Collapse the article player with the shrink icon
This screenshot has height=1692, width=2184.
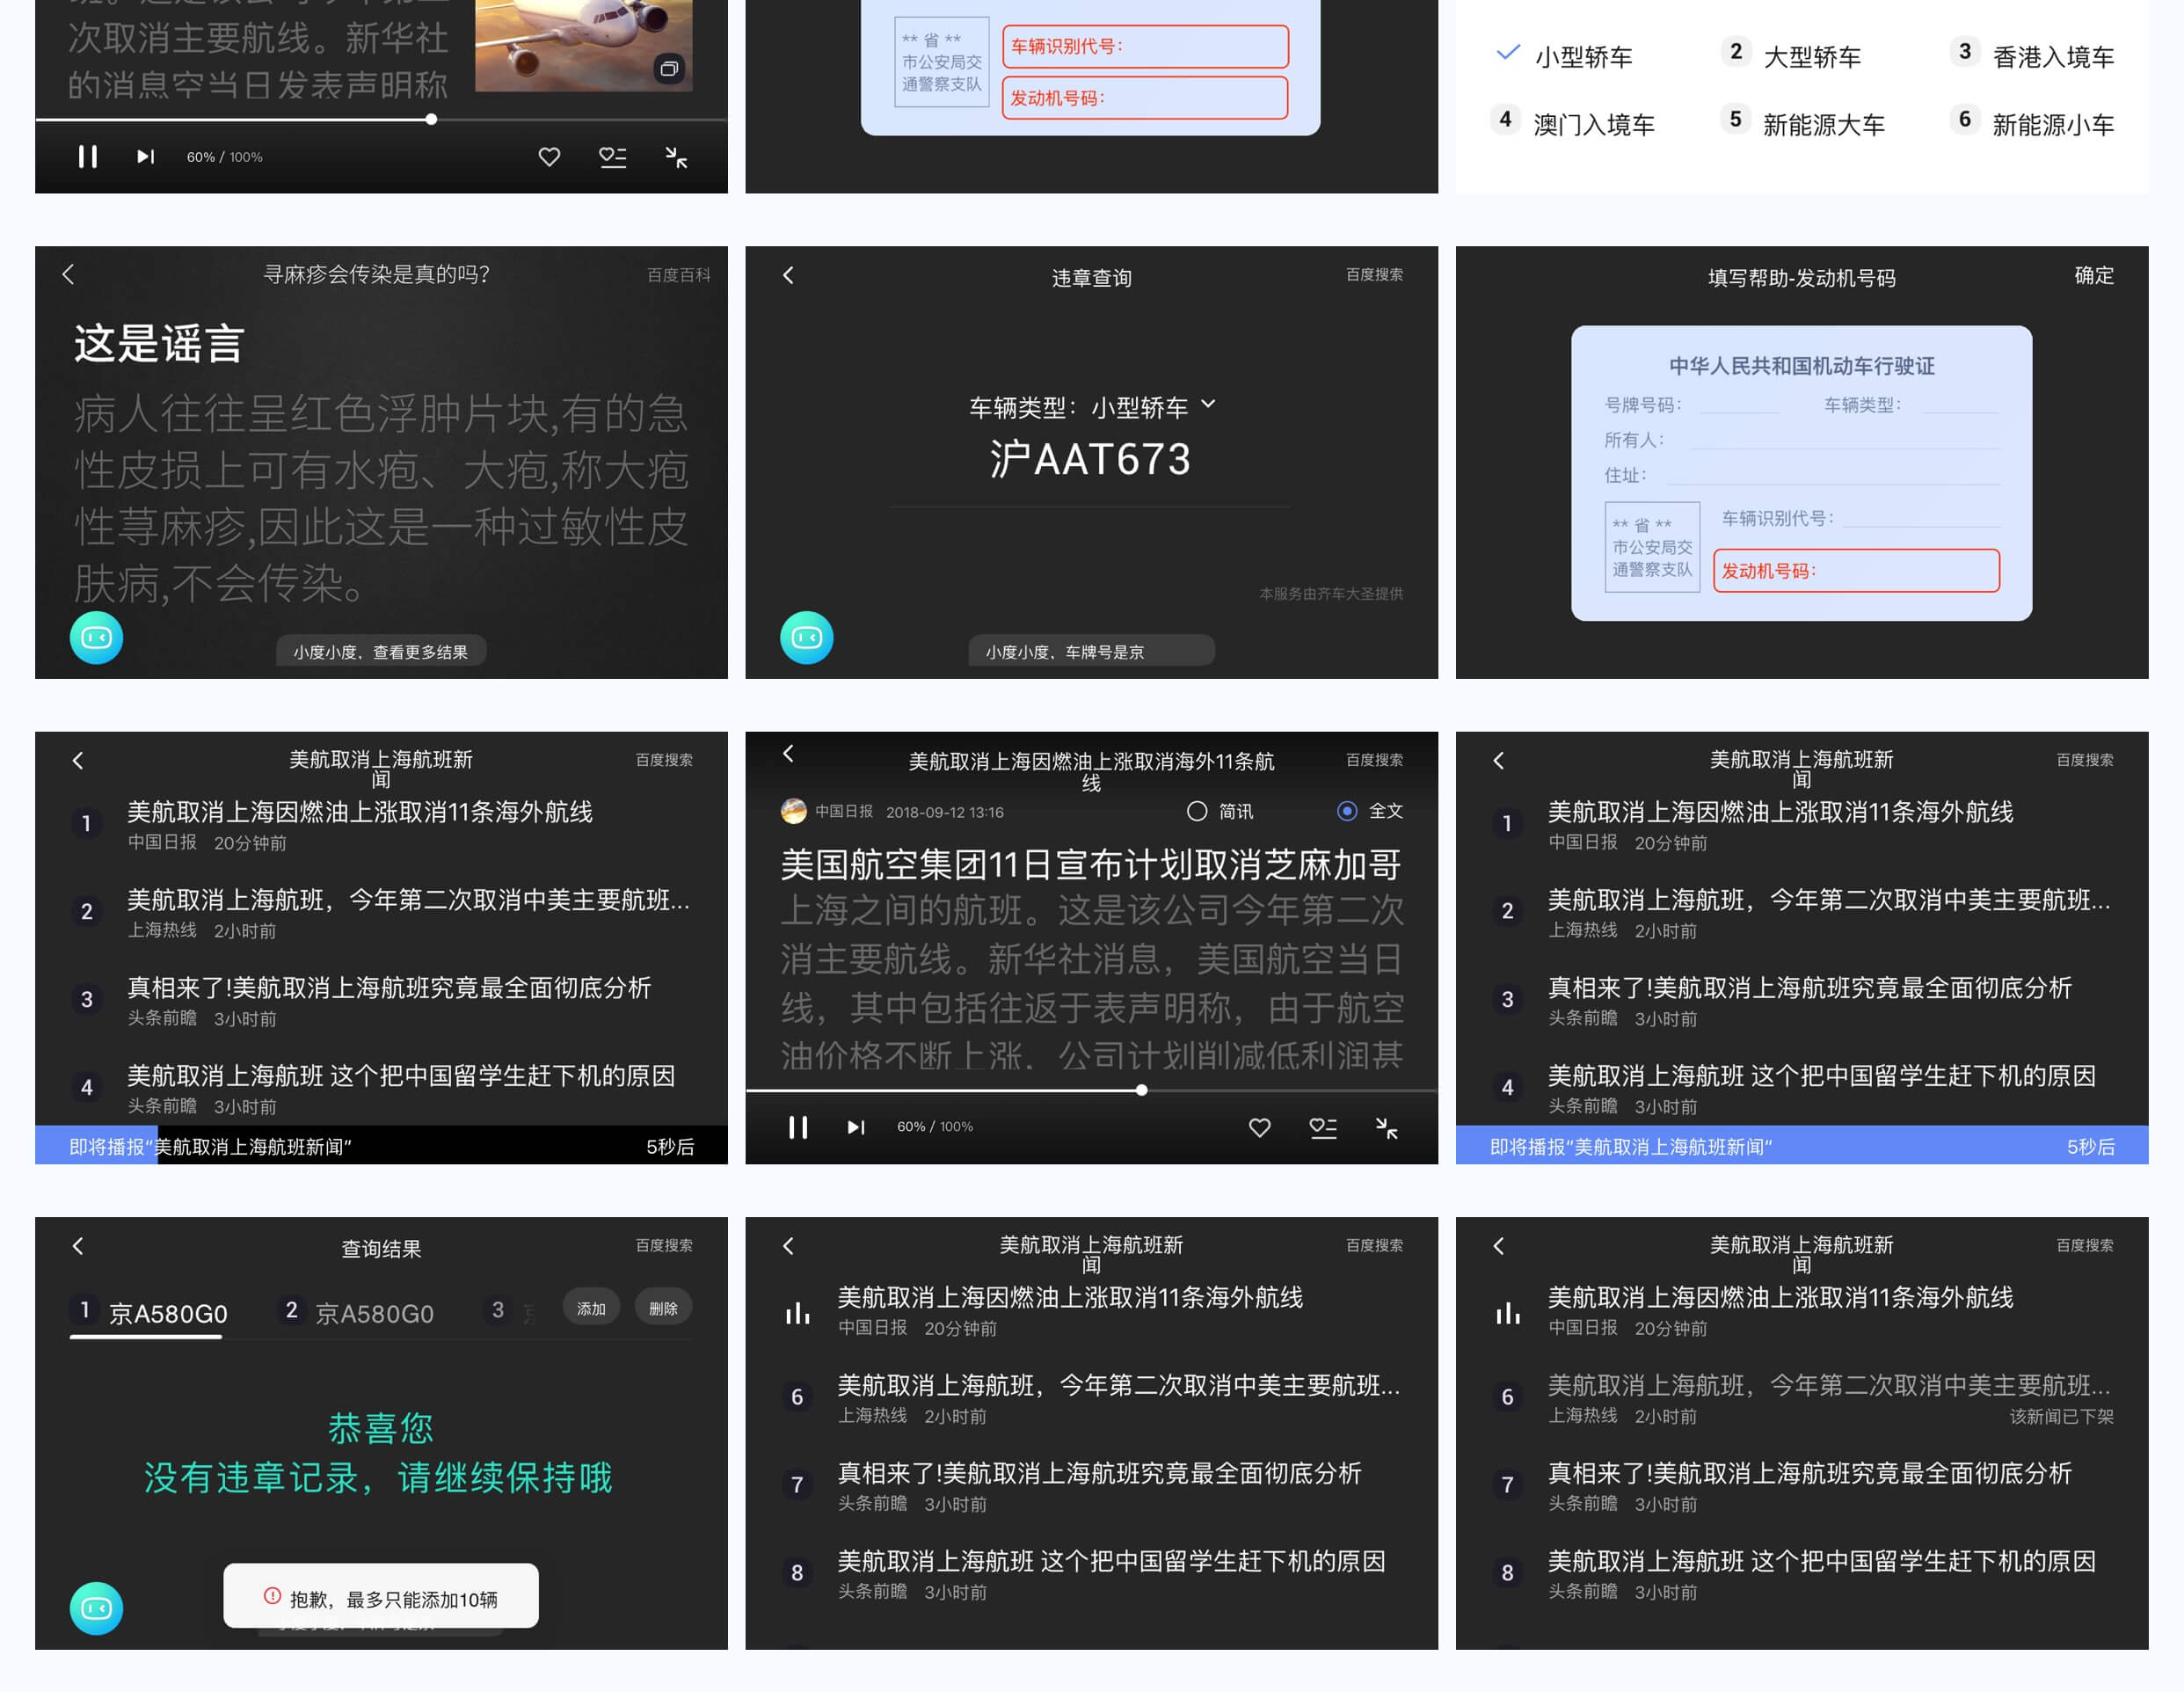[1386, 1128]
